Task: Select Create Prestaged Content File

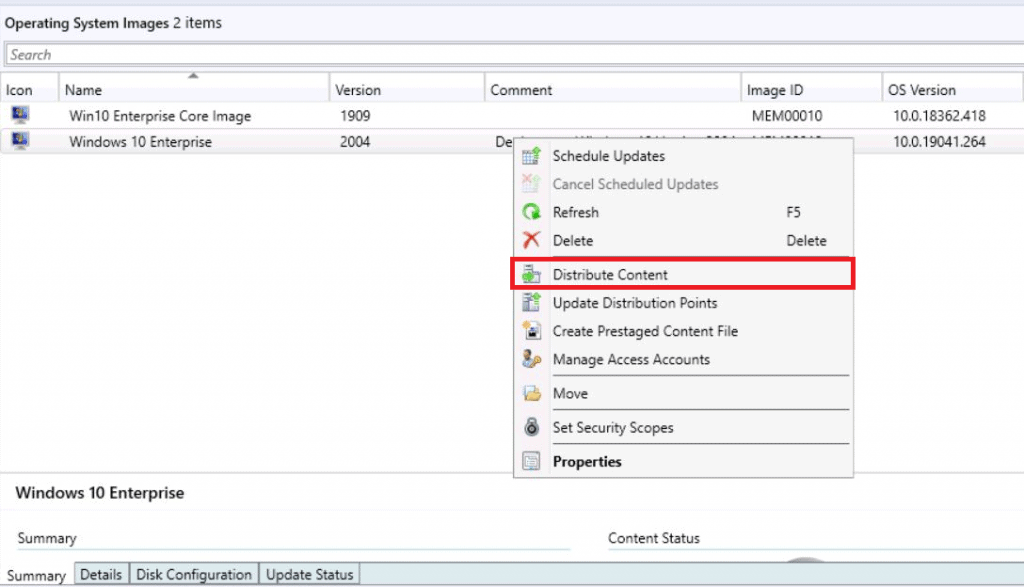Action: (683, 330)
